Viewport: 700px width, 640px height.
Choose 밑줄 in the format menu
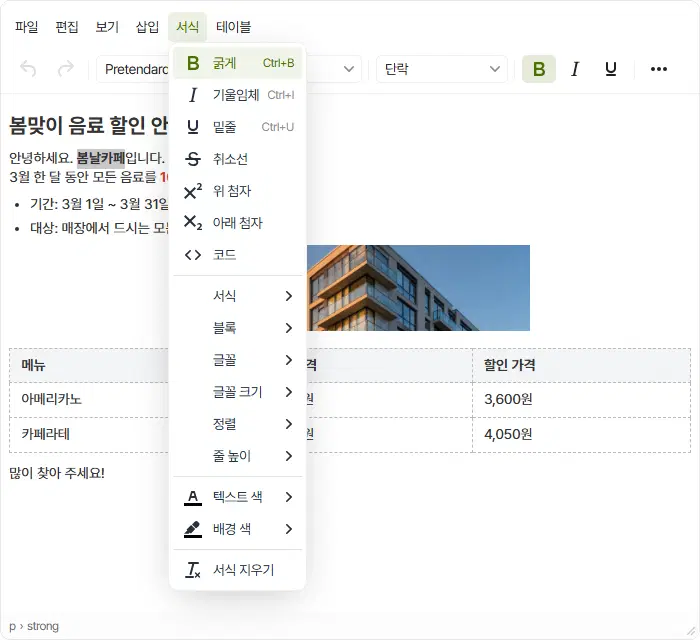238,127
